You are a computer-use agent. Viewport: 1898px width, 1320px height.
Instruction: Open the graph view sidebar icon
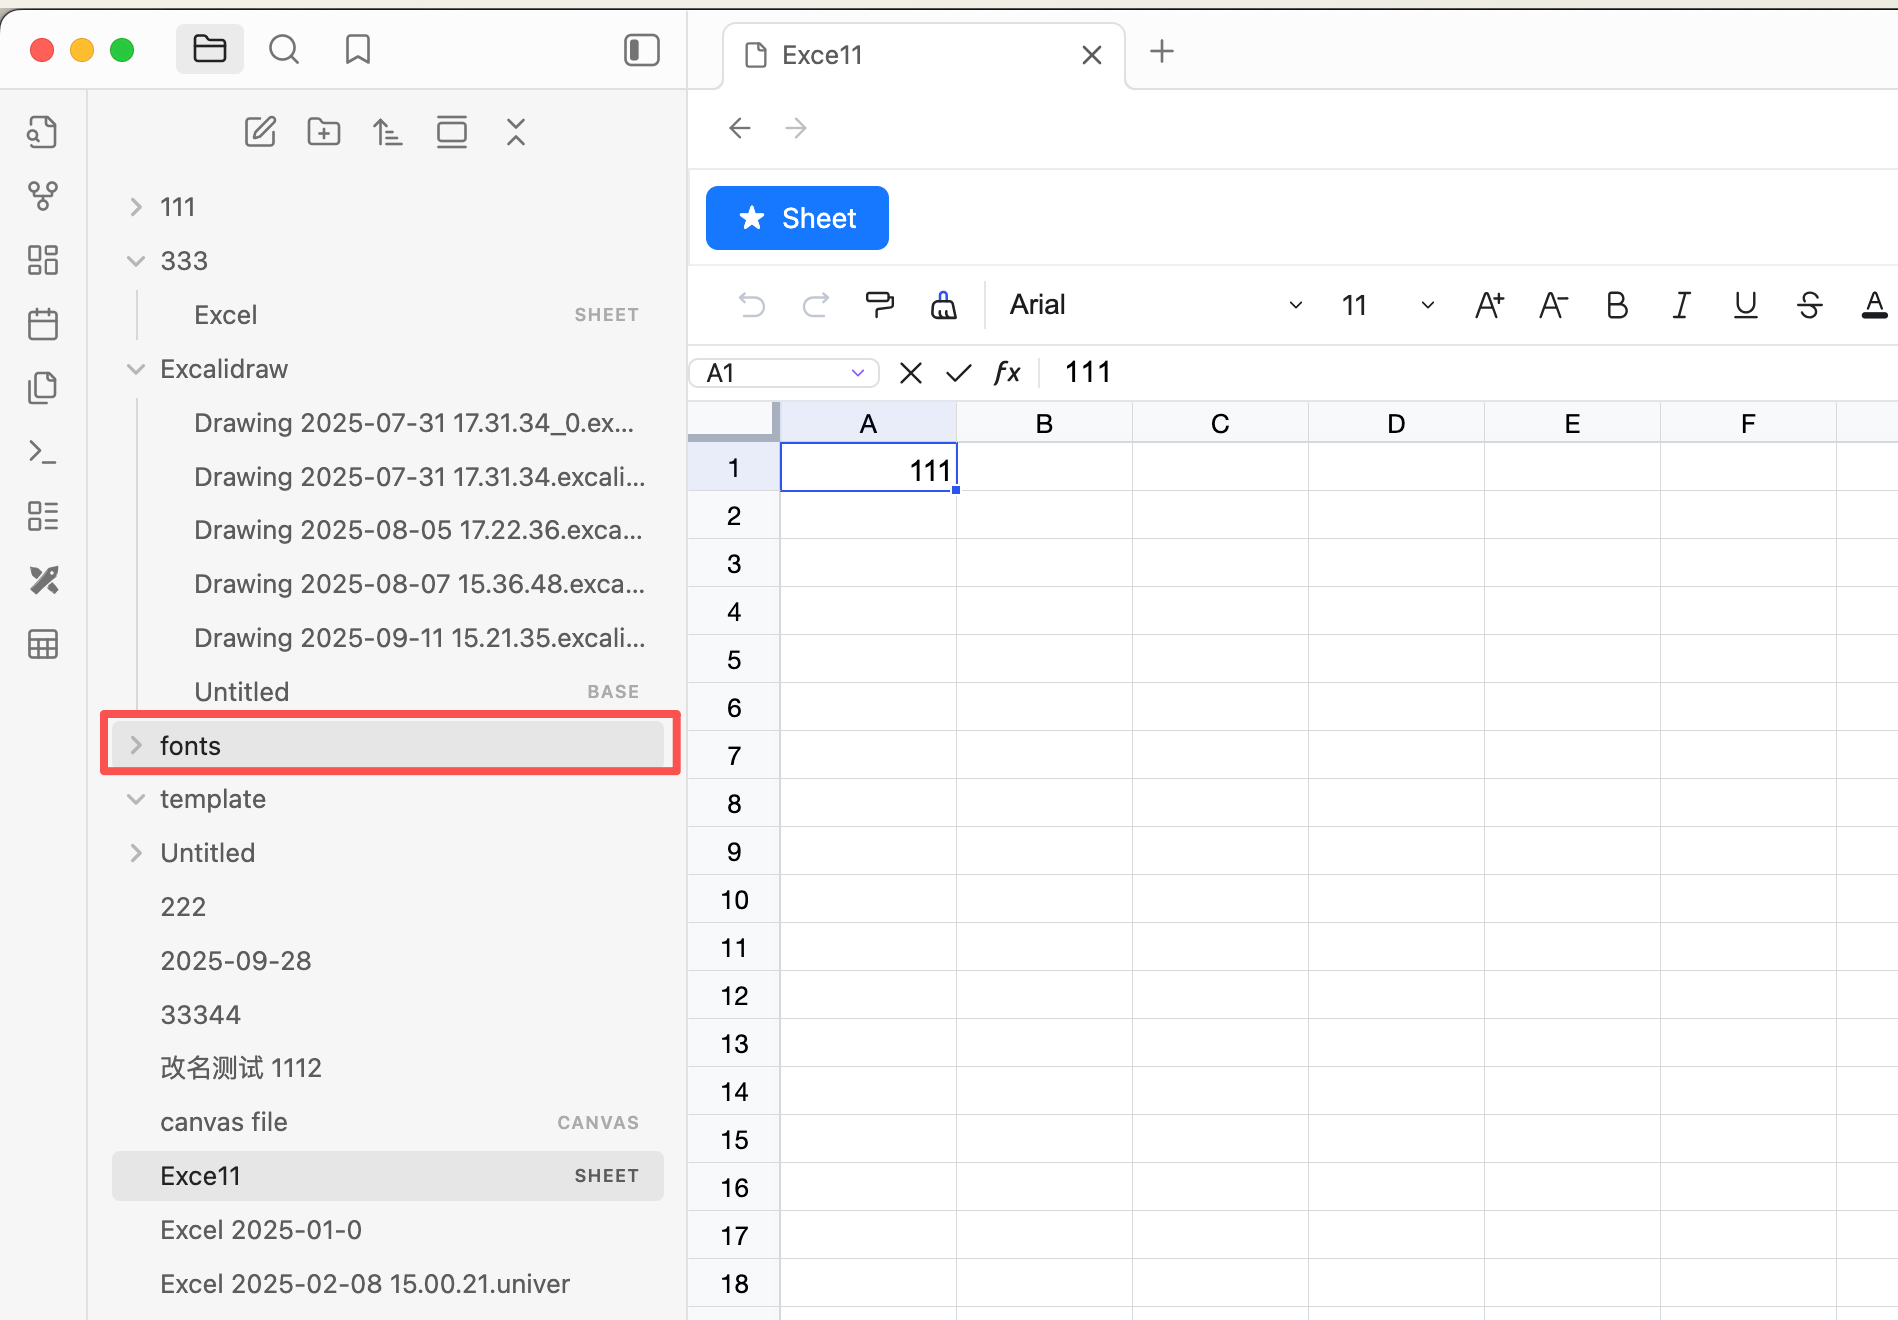[x=43, y=196]
